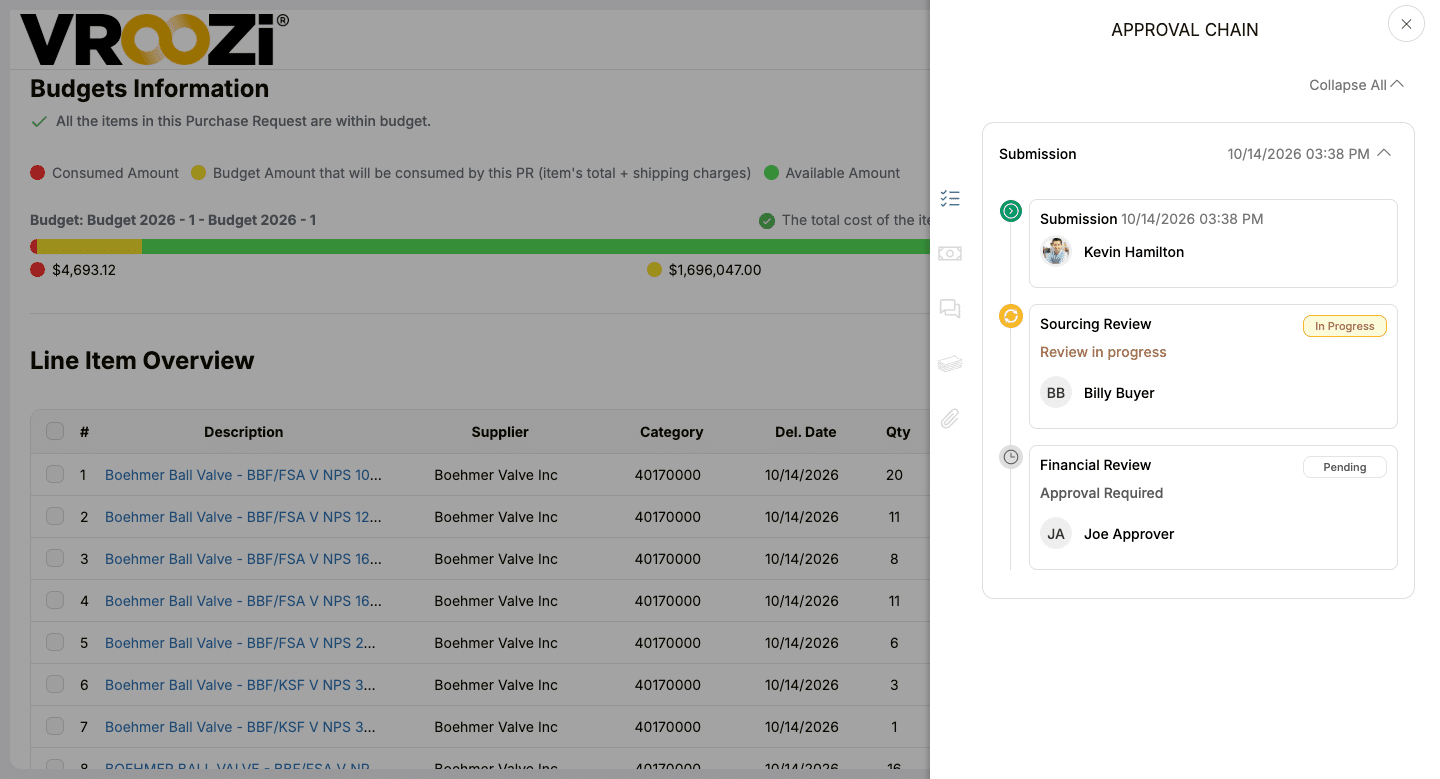Collapse all approval chain sections
The height and width of the screenshot is (779, 1440).
pyautogui.click(x=1356, y=85)
